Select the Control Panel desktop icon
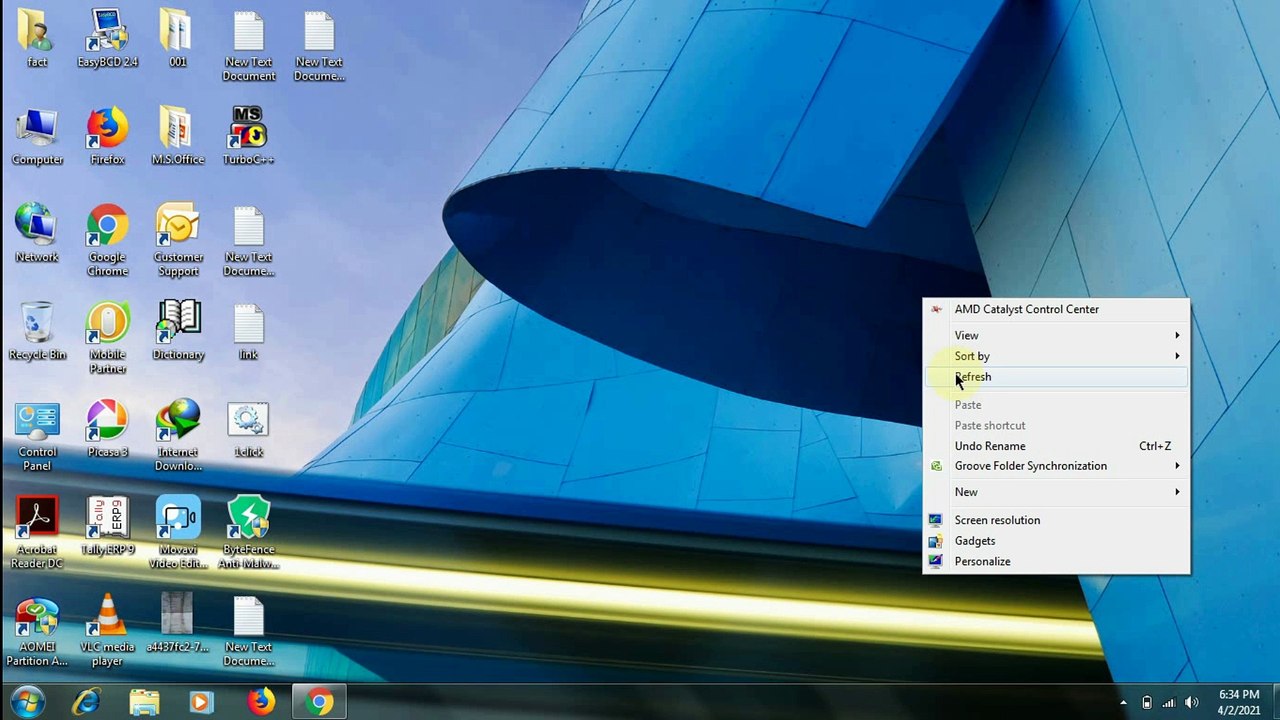 pos(37,436)
